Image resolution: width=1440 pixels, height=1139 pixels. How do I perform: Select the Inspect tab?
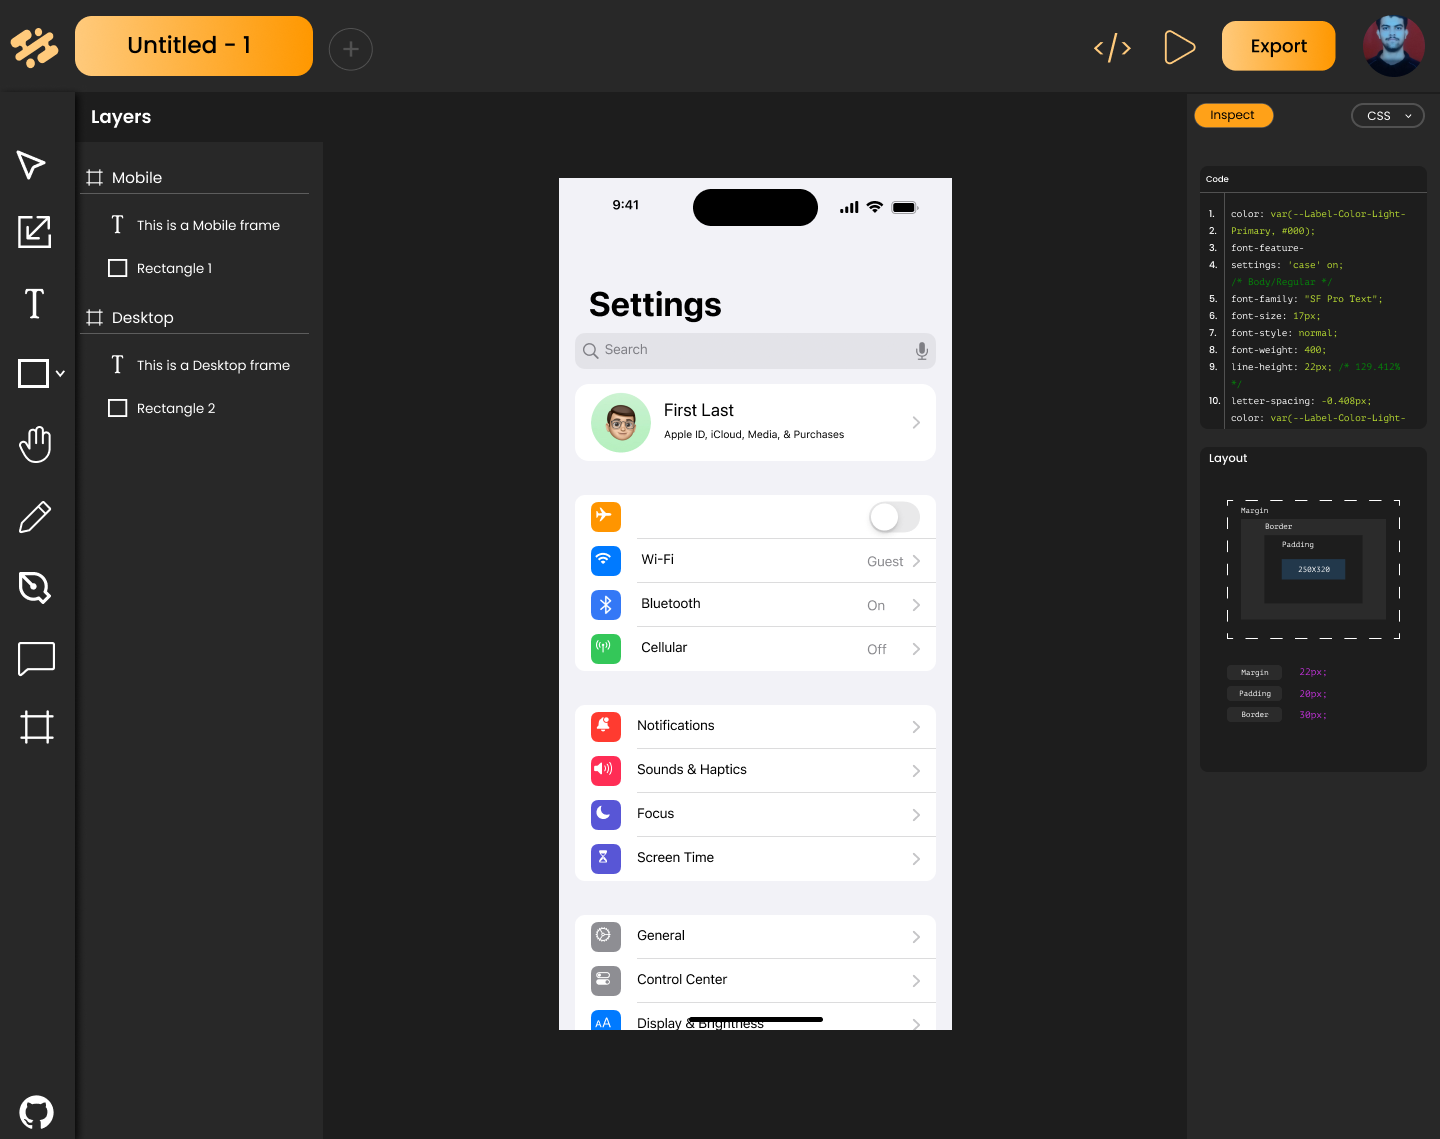[x=1233, y=115]
